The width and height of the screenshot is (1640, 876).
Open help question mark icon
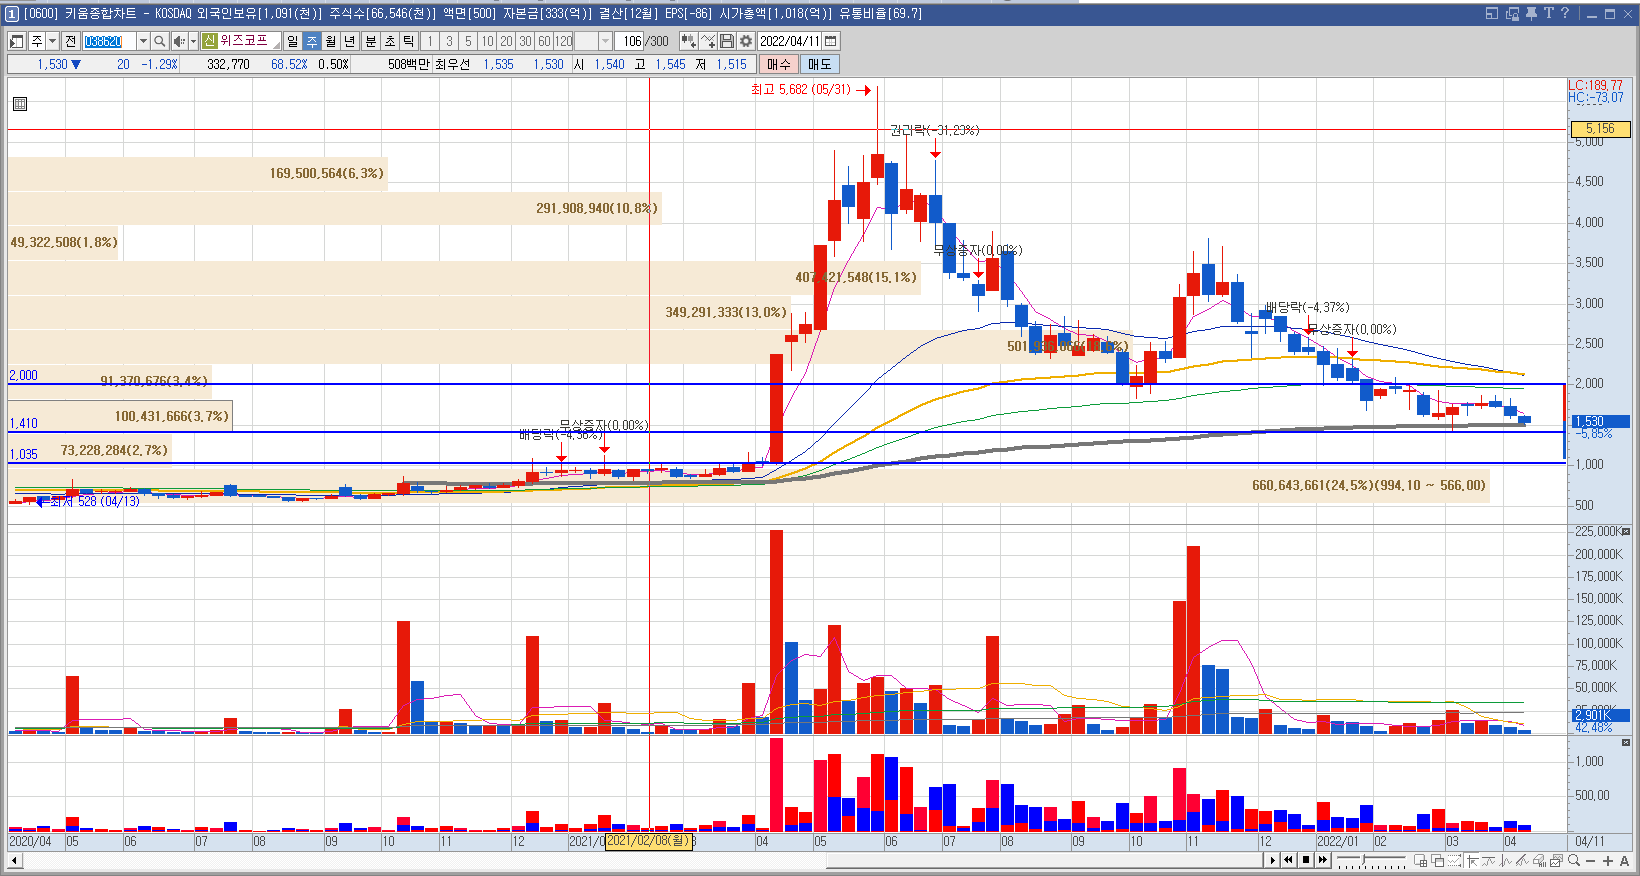[x=1565, y=13]
